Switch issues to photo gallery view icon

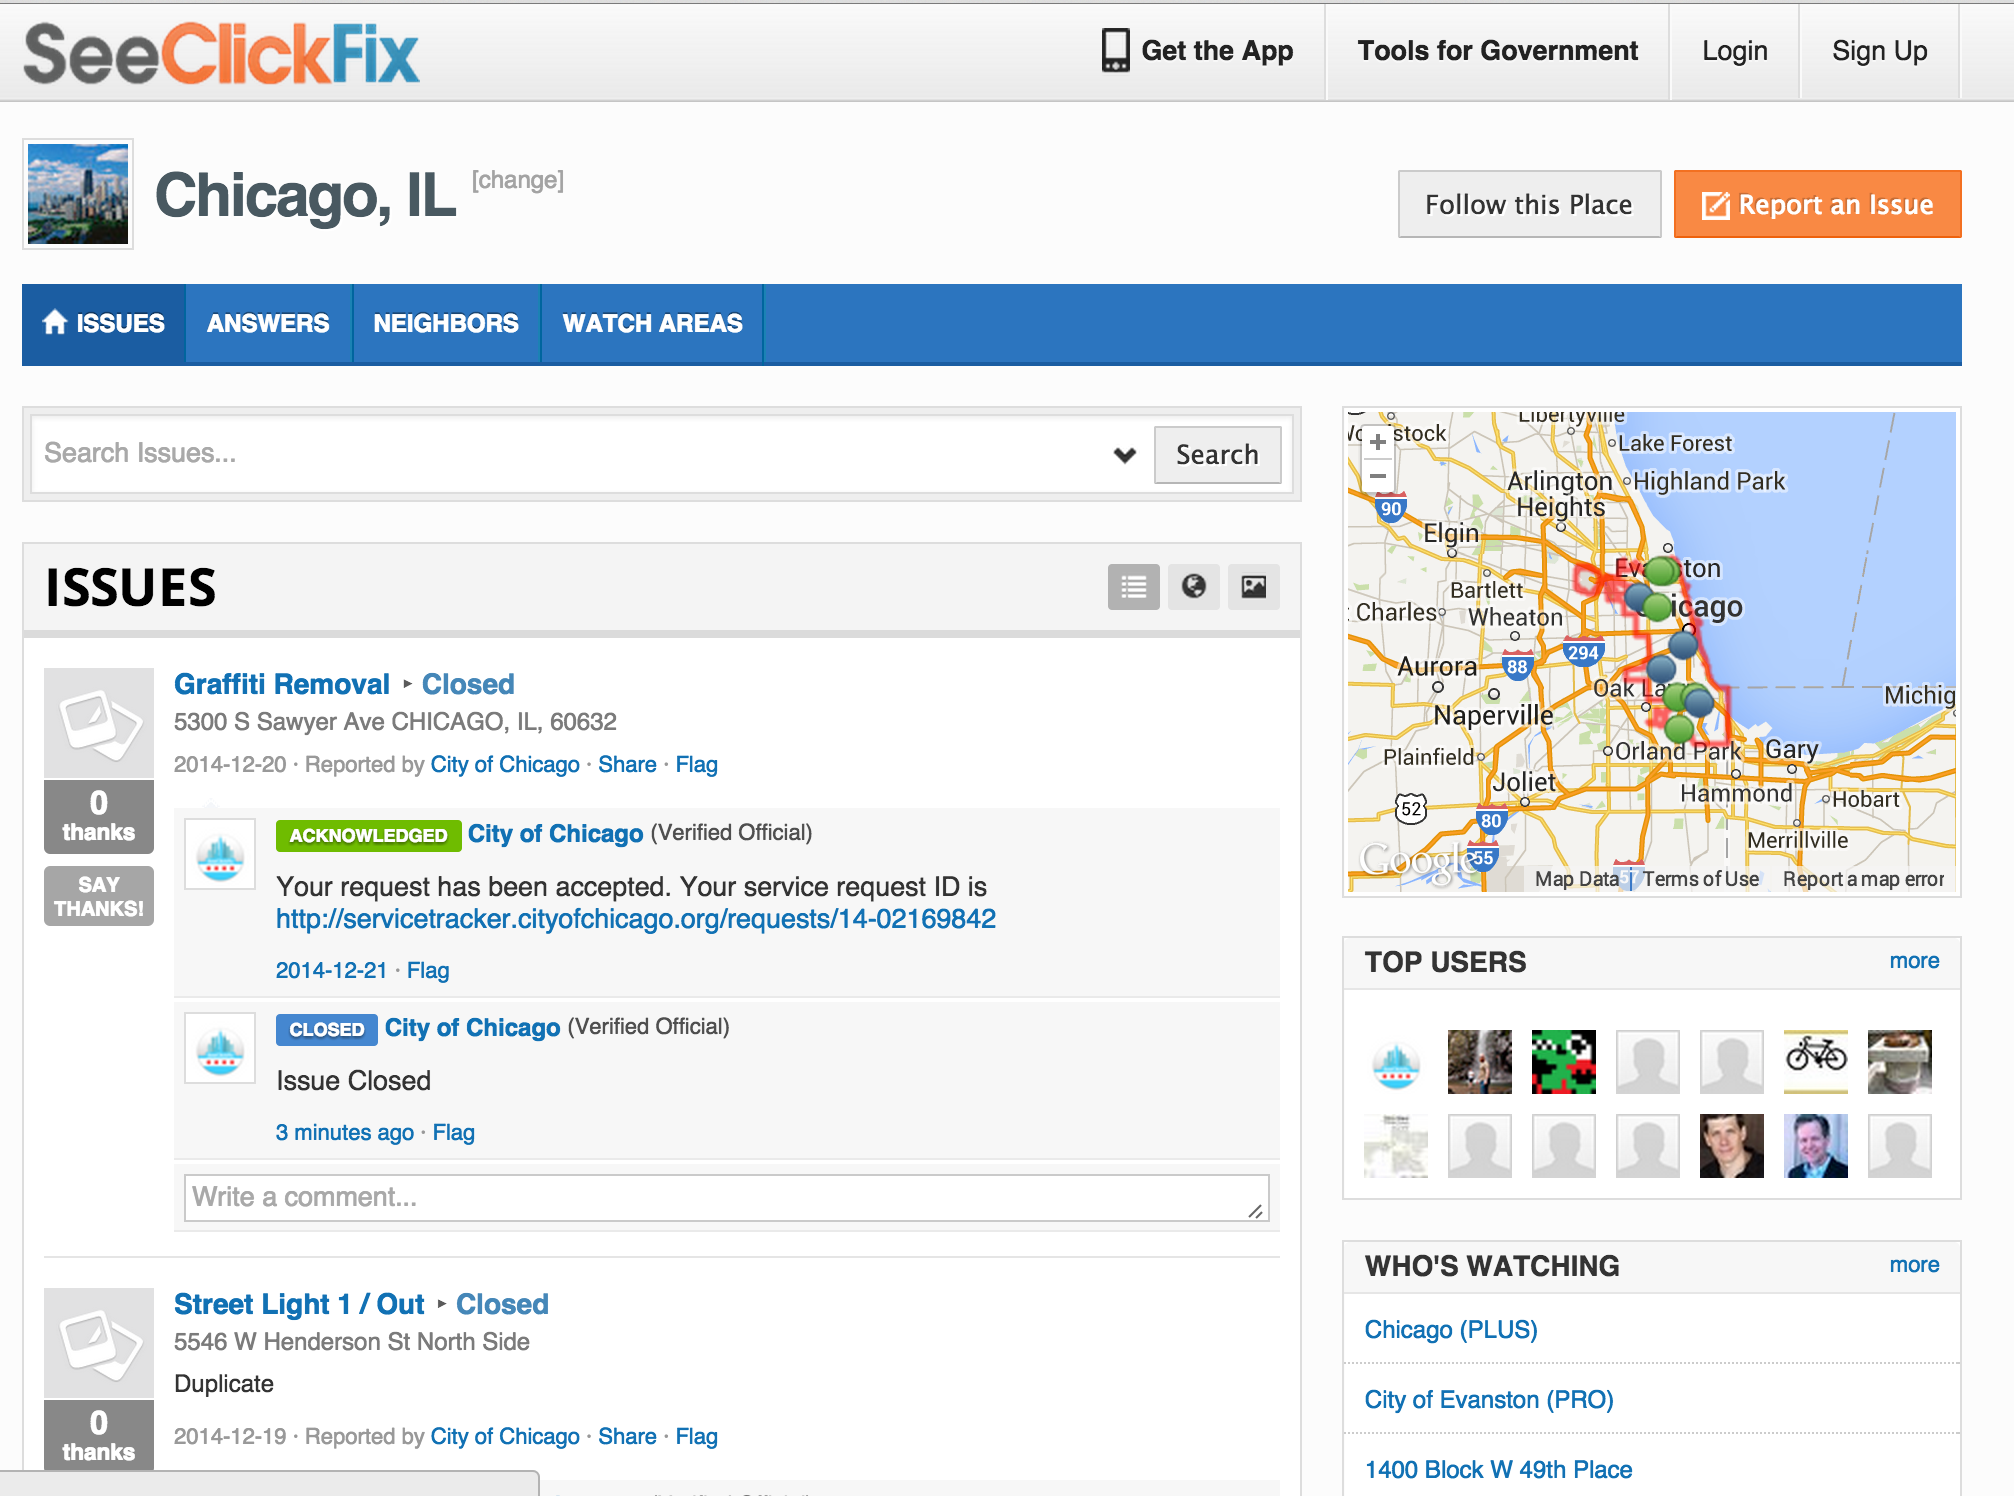1253,587
